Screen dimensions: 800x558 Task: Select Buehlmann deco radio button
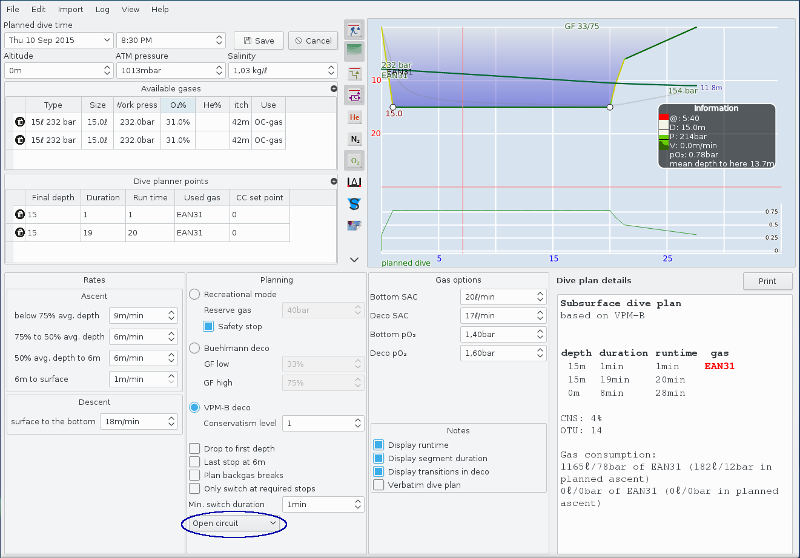194,348
